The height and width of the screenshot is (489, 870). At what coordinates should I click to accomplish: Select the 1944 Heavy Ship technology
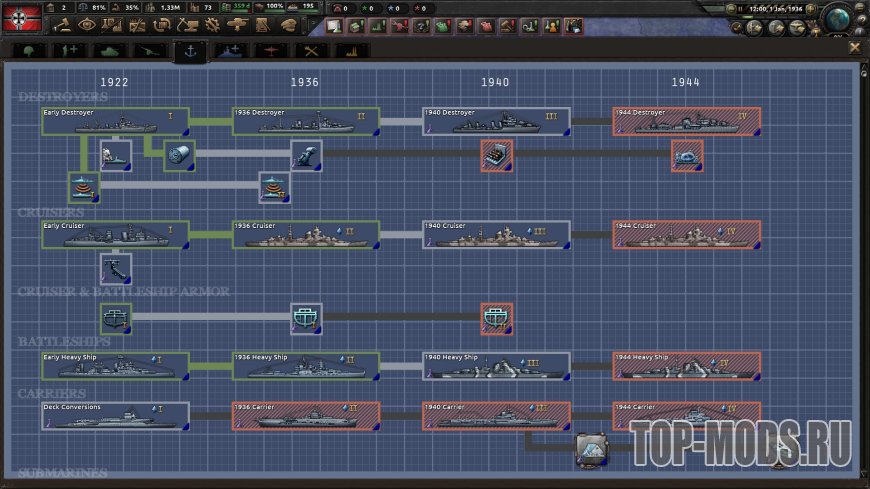pos(686,365)
